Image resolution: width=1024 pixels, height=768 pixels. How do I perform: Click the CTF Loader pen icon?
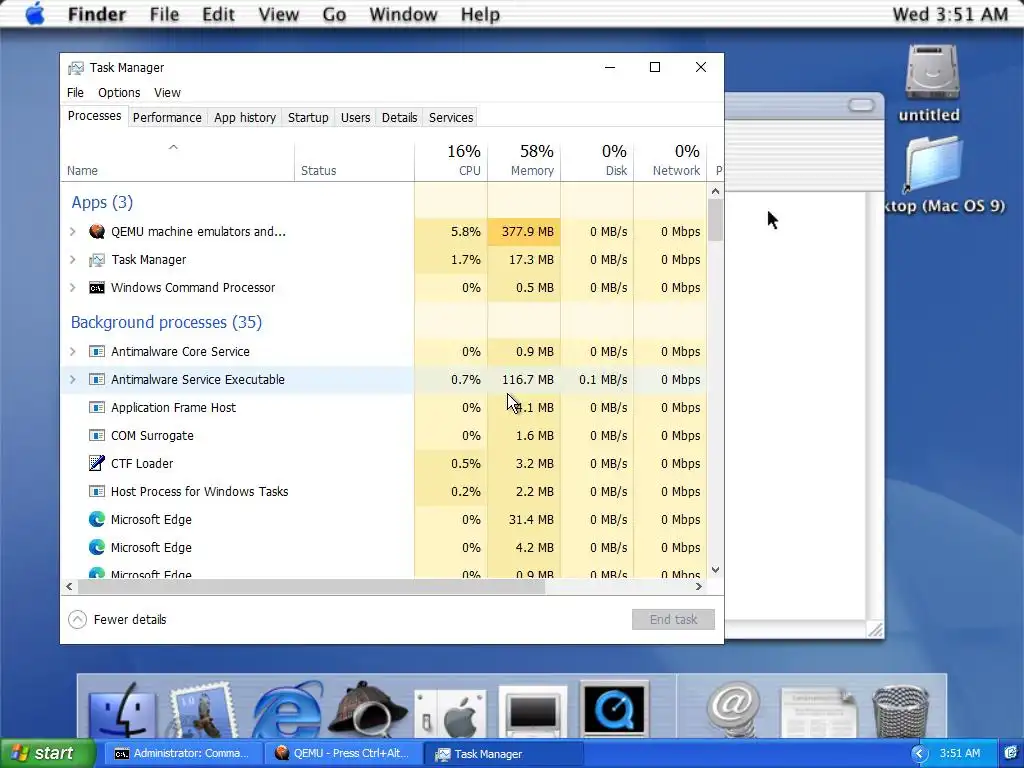click(x=97, y=463)
